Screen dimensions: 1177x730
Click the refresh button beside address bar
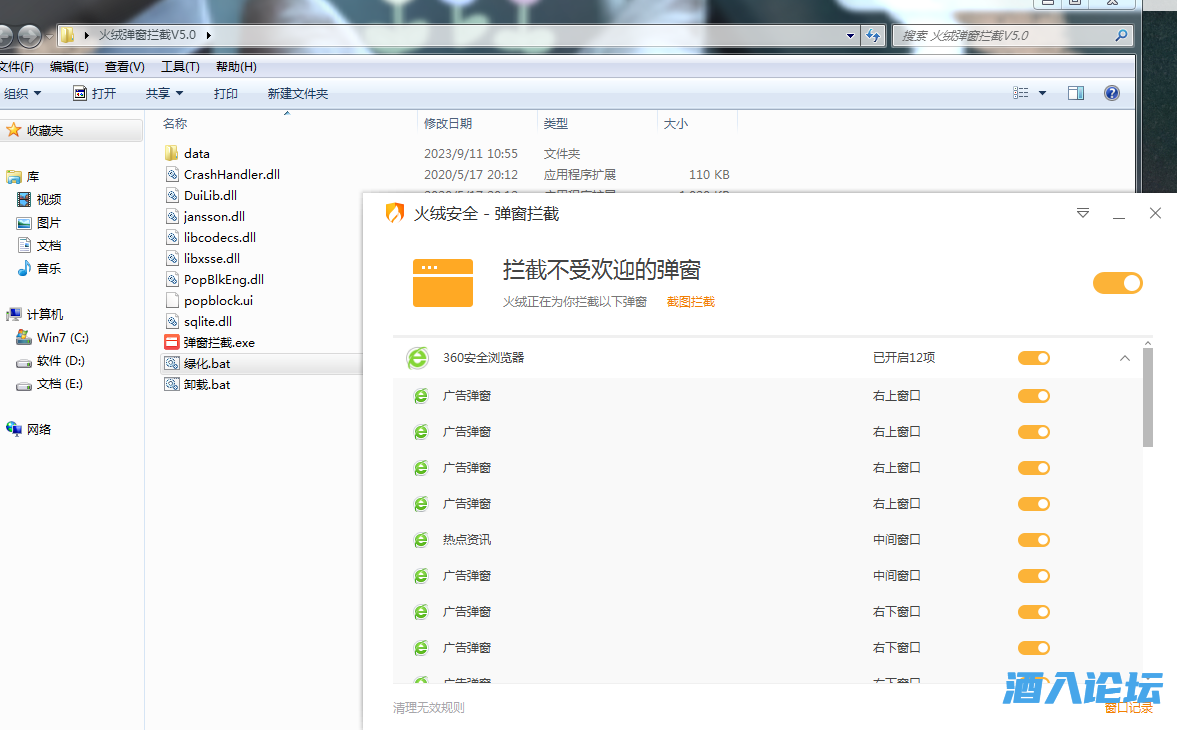pos(873,35)
